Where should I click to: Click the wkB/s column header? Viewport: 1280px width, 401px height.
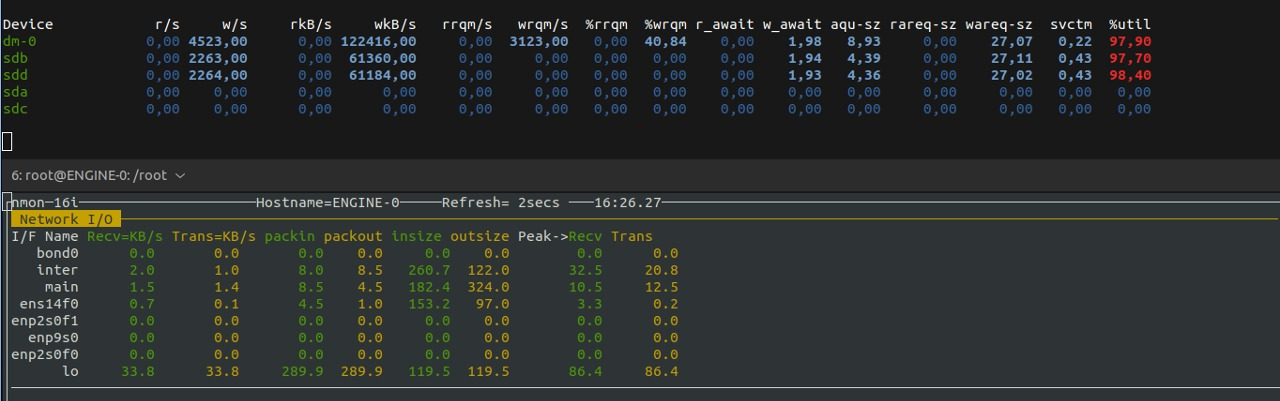click(x=396, y=24)
